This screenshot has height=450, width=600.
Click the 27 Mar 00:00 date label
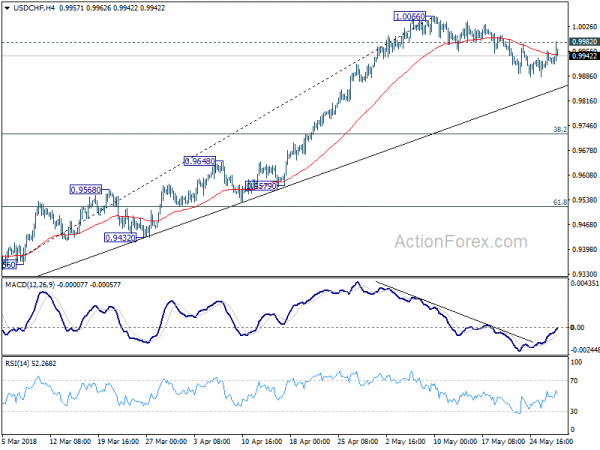click(x=166, y=442)
